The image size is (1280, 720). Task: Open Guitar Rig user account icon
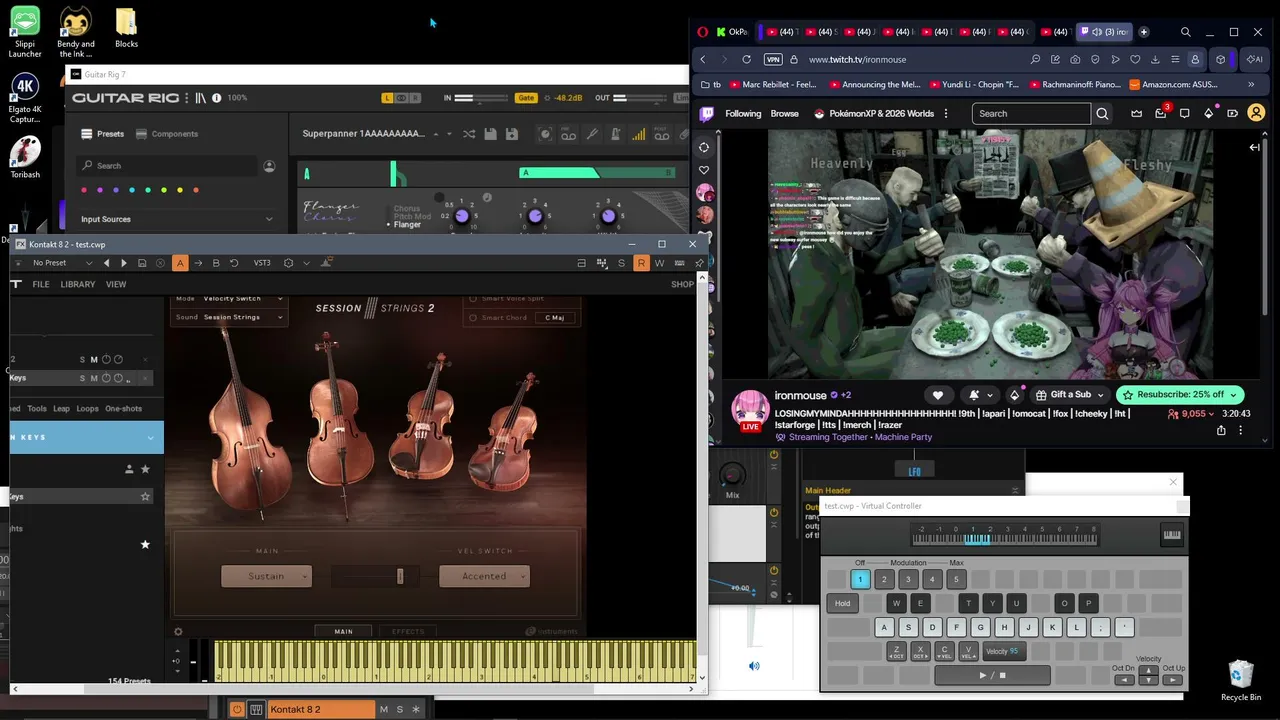pos(269,166)
